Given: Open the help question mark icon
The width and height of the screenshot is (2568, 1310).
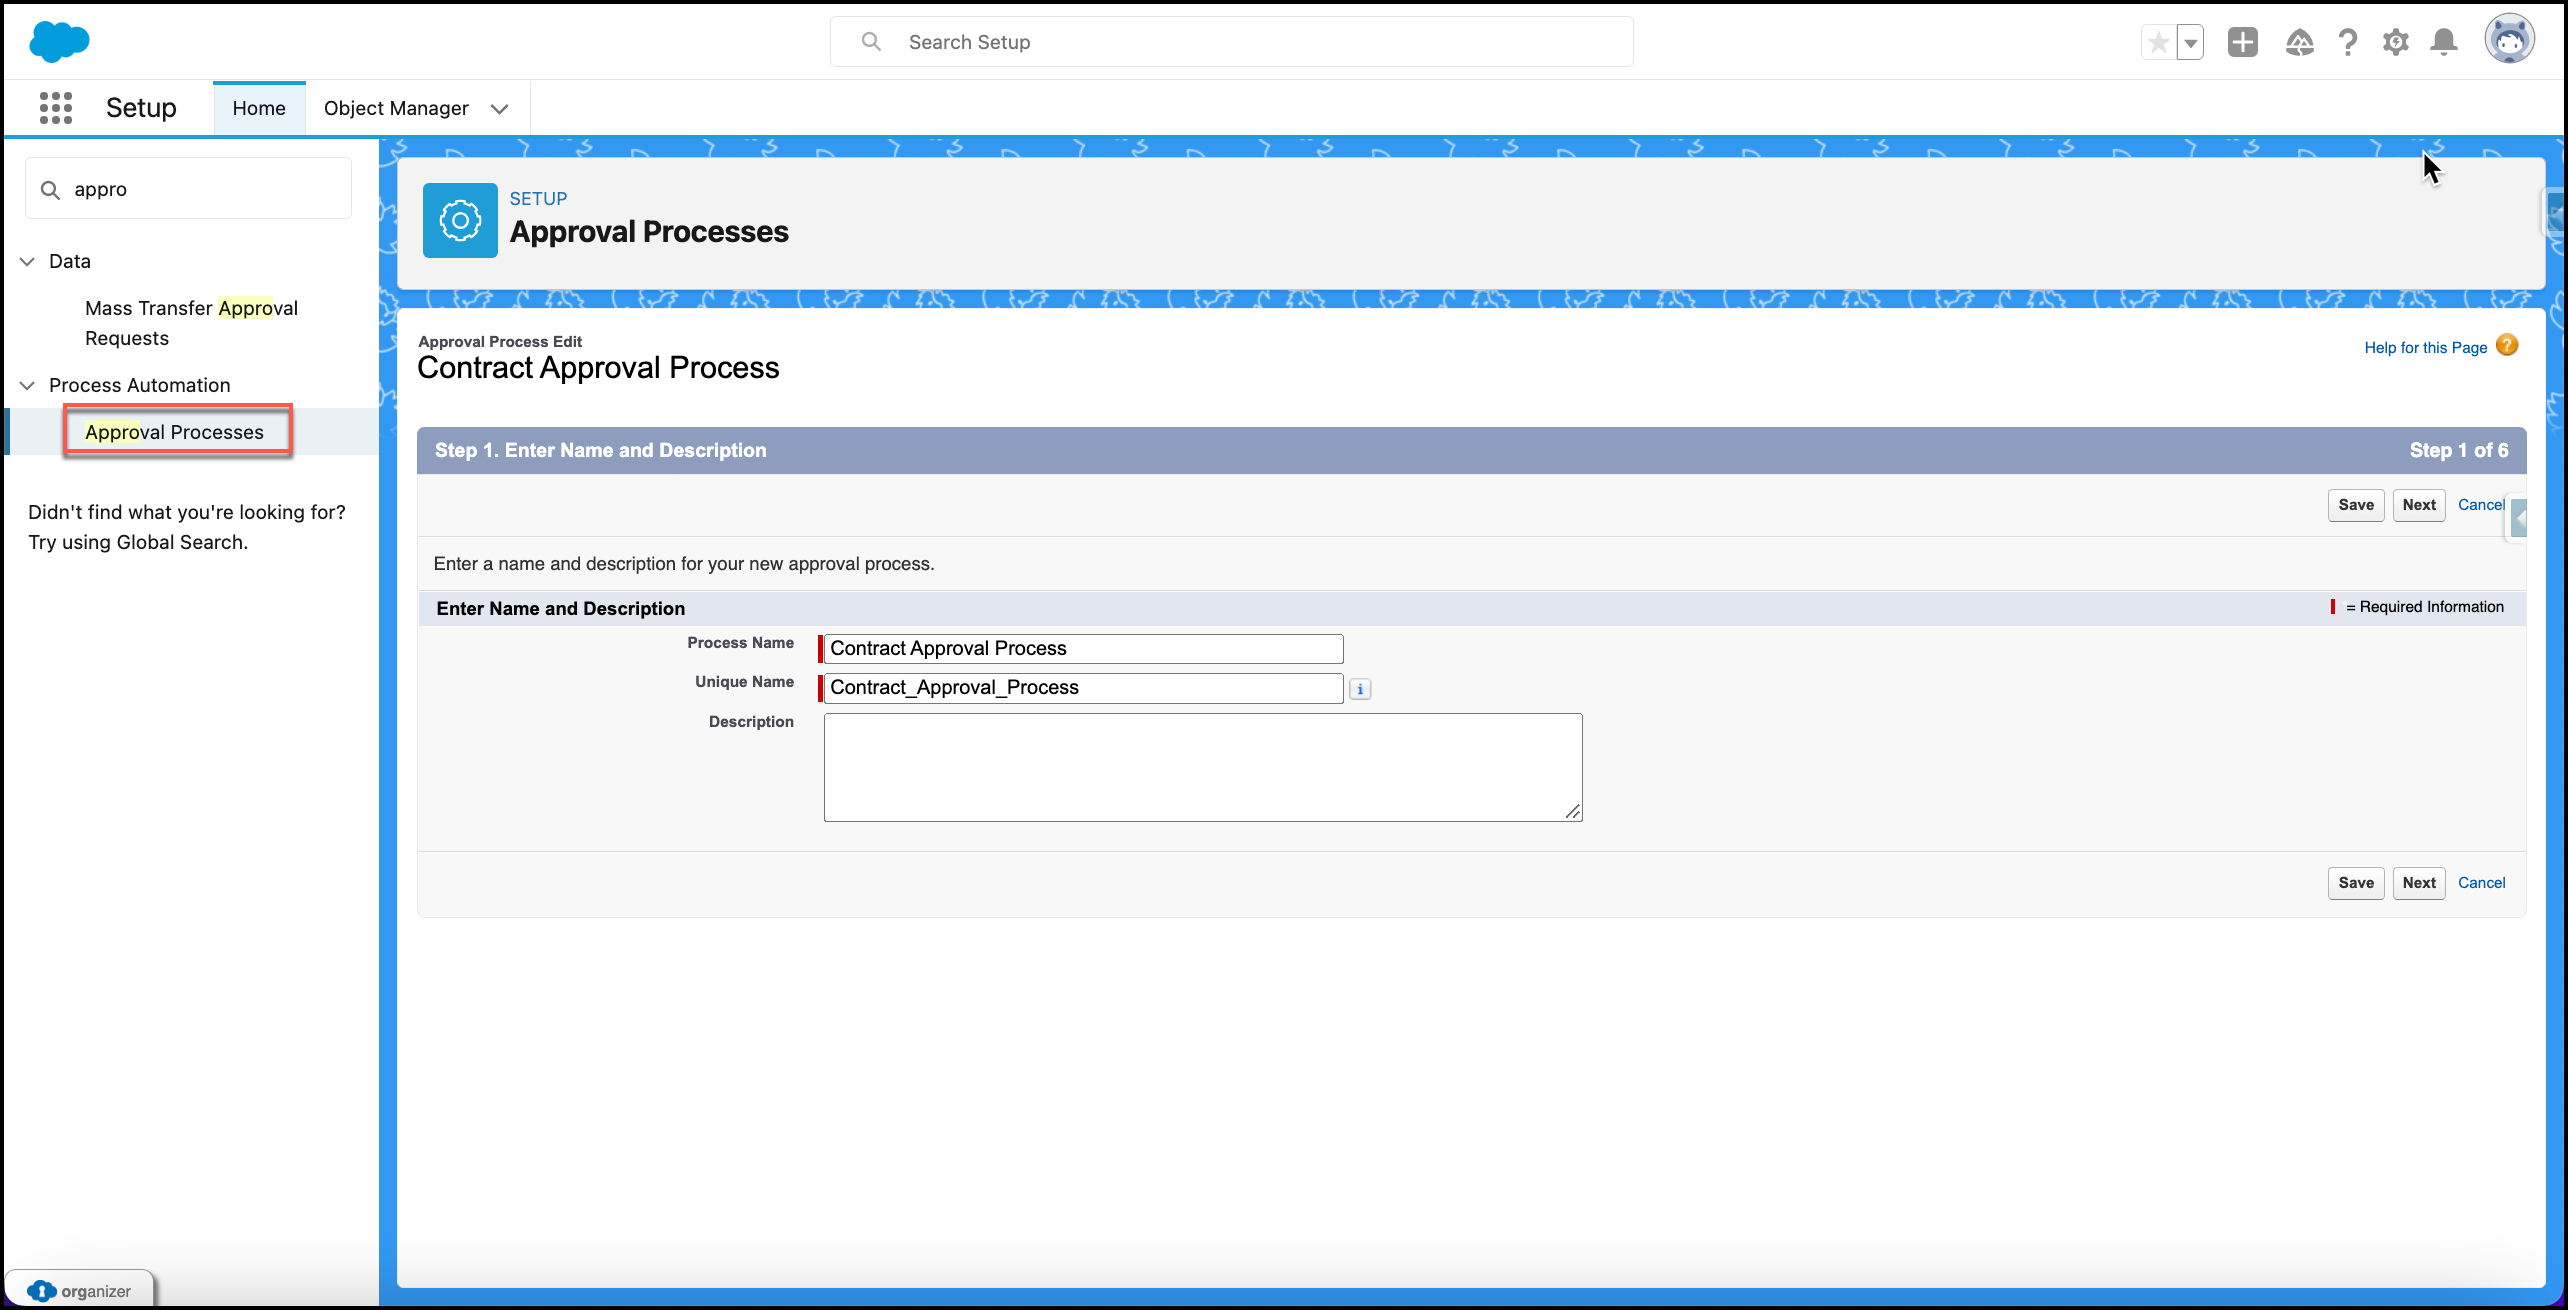Looking at the screenshot, I should 2347,42.
